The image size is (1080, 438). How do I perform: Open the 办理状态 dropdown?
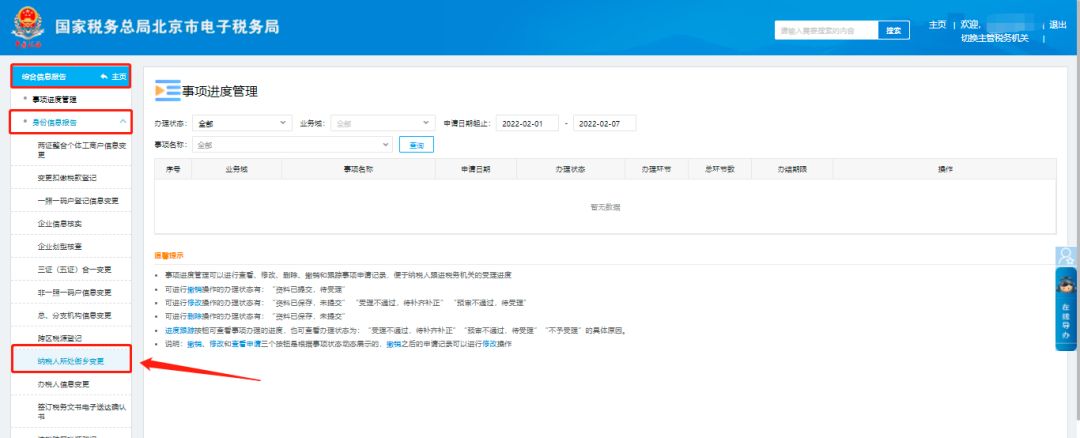pos(242,123)
